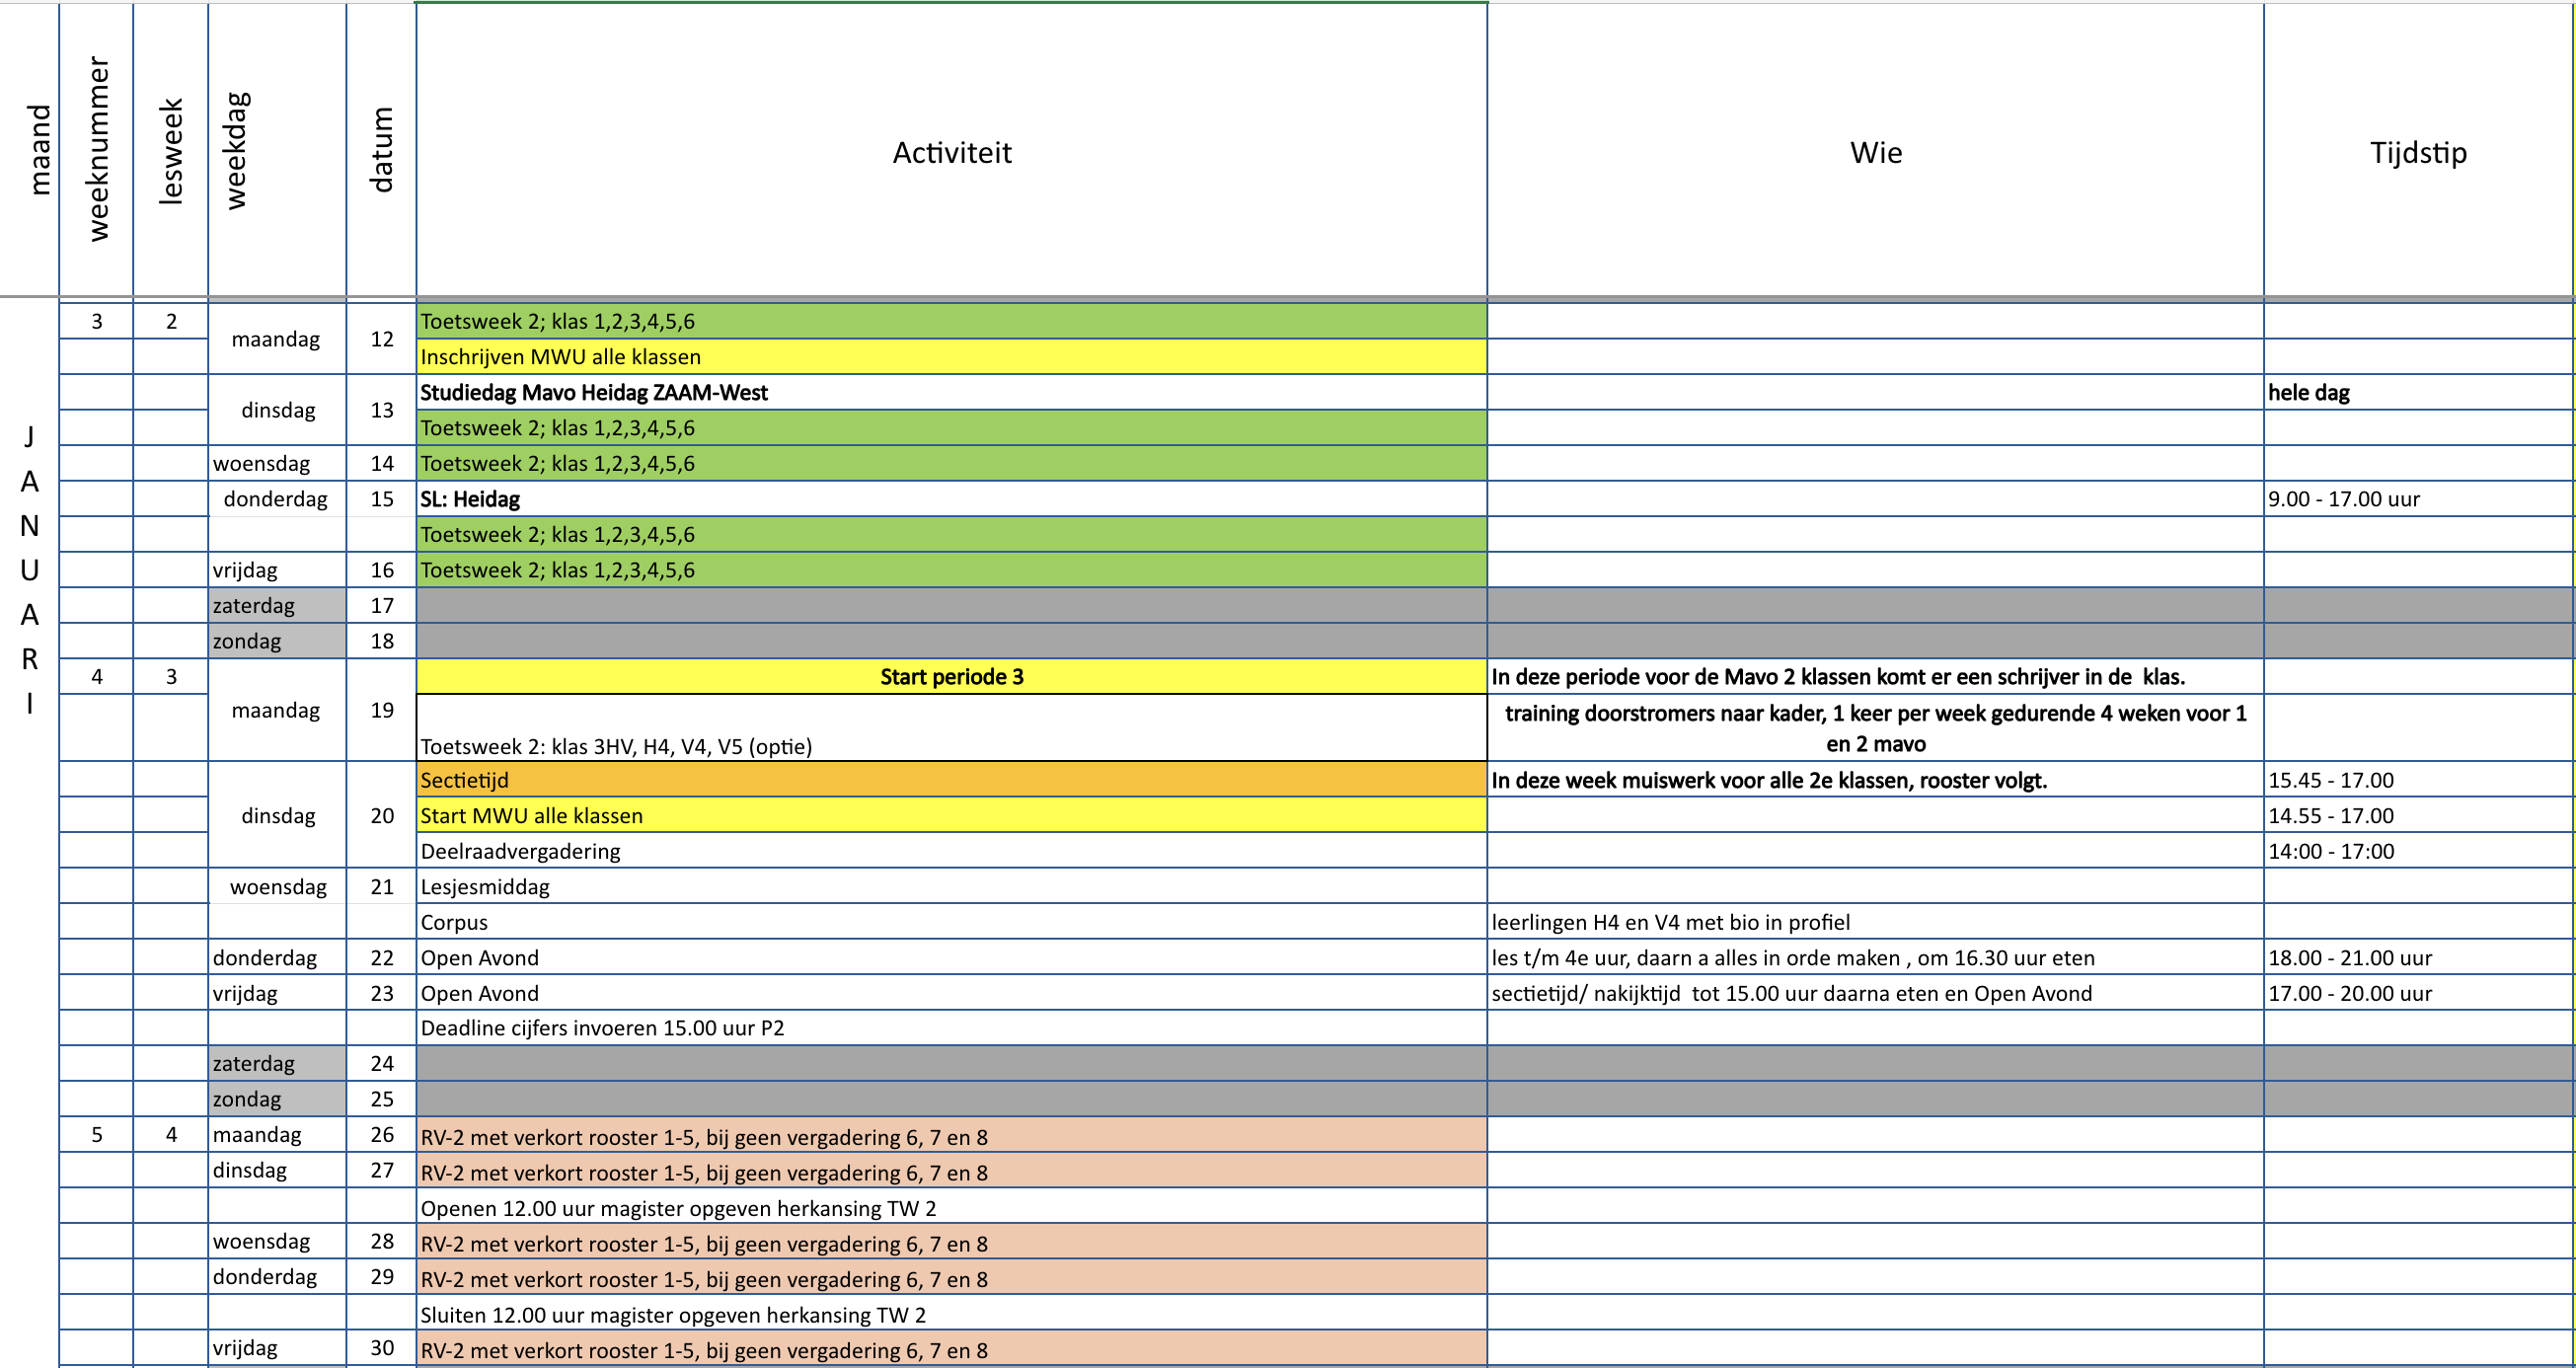Image resolution: width=2576 pixels, height=1368 pixels.
Task: Select the yellow Start periode 3 cell
Action: [x=951, y=677]
